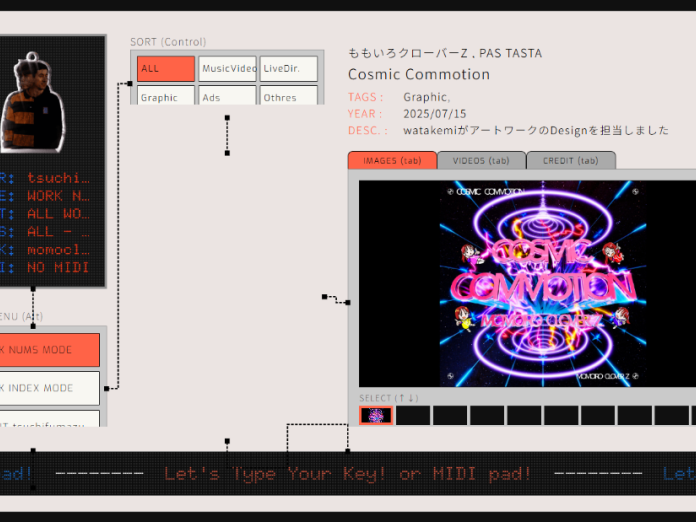Switch to the IMAGES tab
This screenshot has height=522, width=696.
point(392,161)
